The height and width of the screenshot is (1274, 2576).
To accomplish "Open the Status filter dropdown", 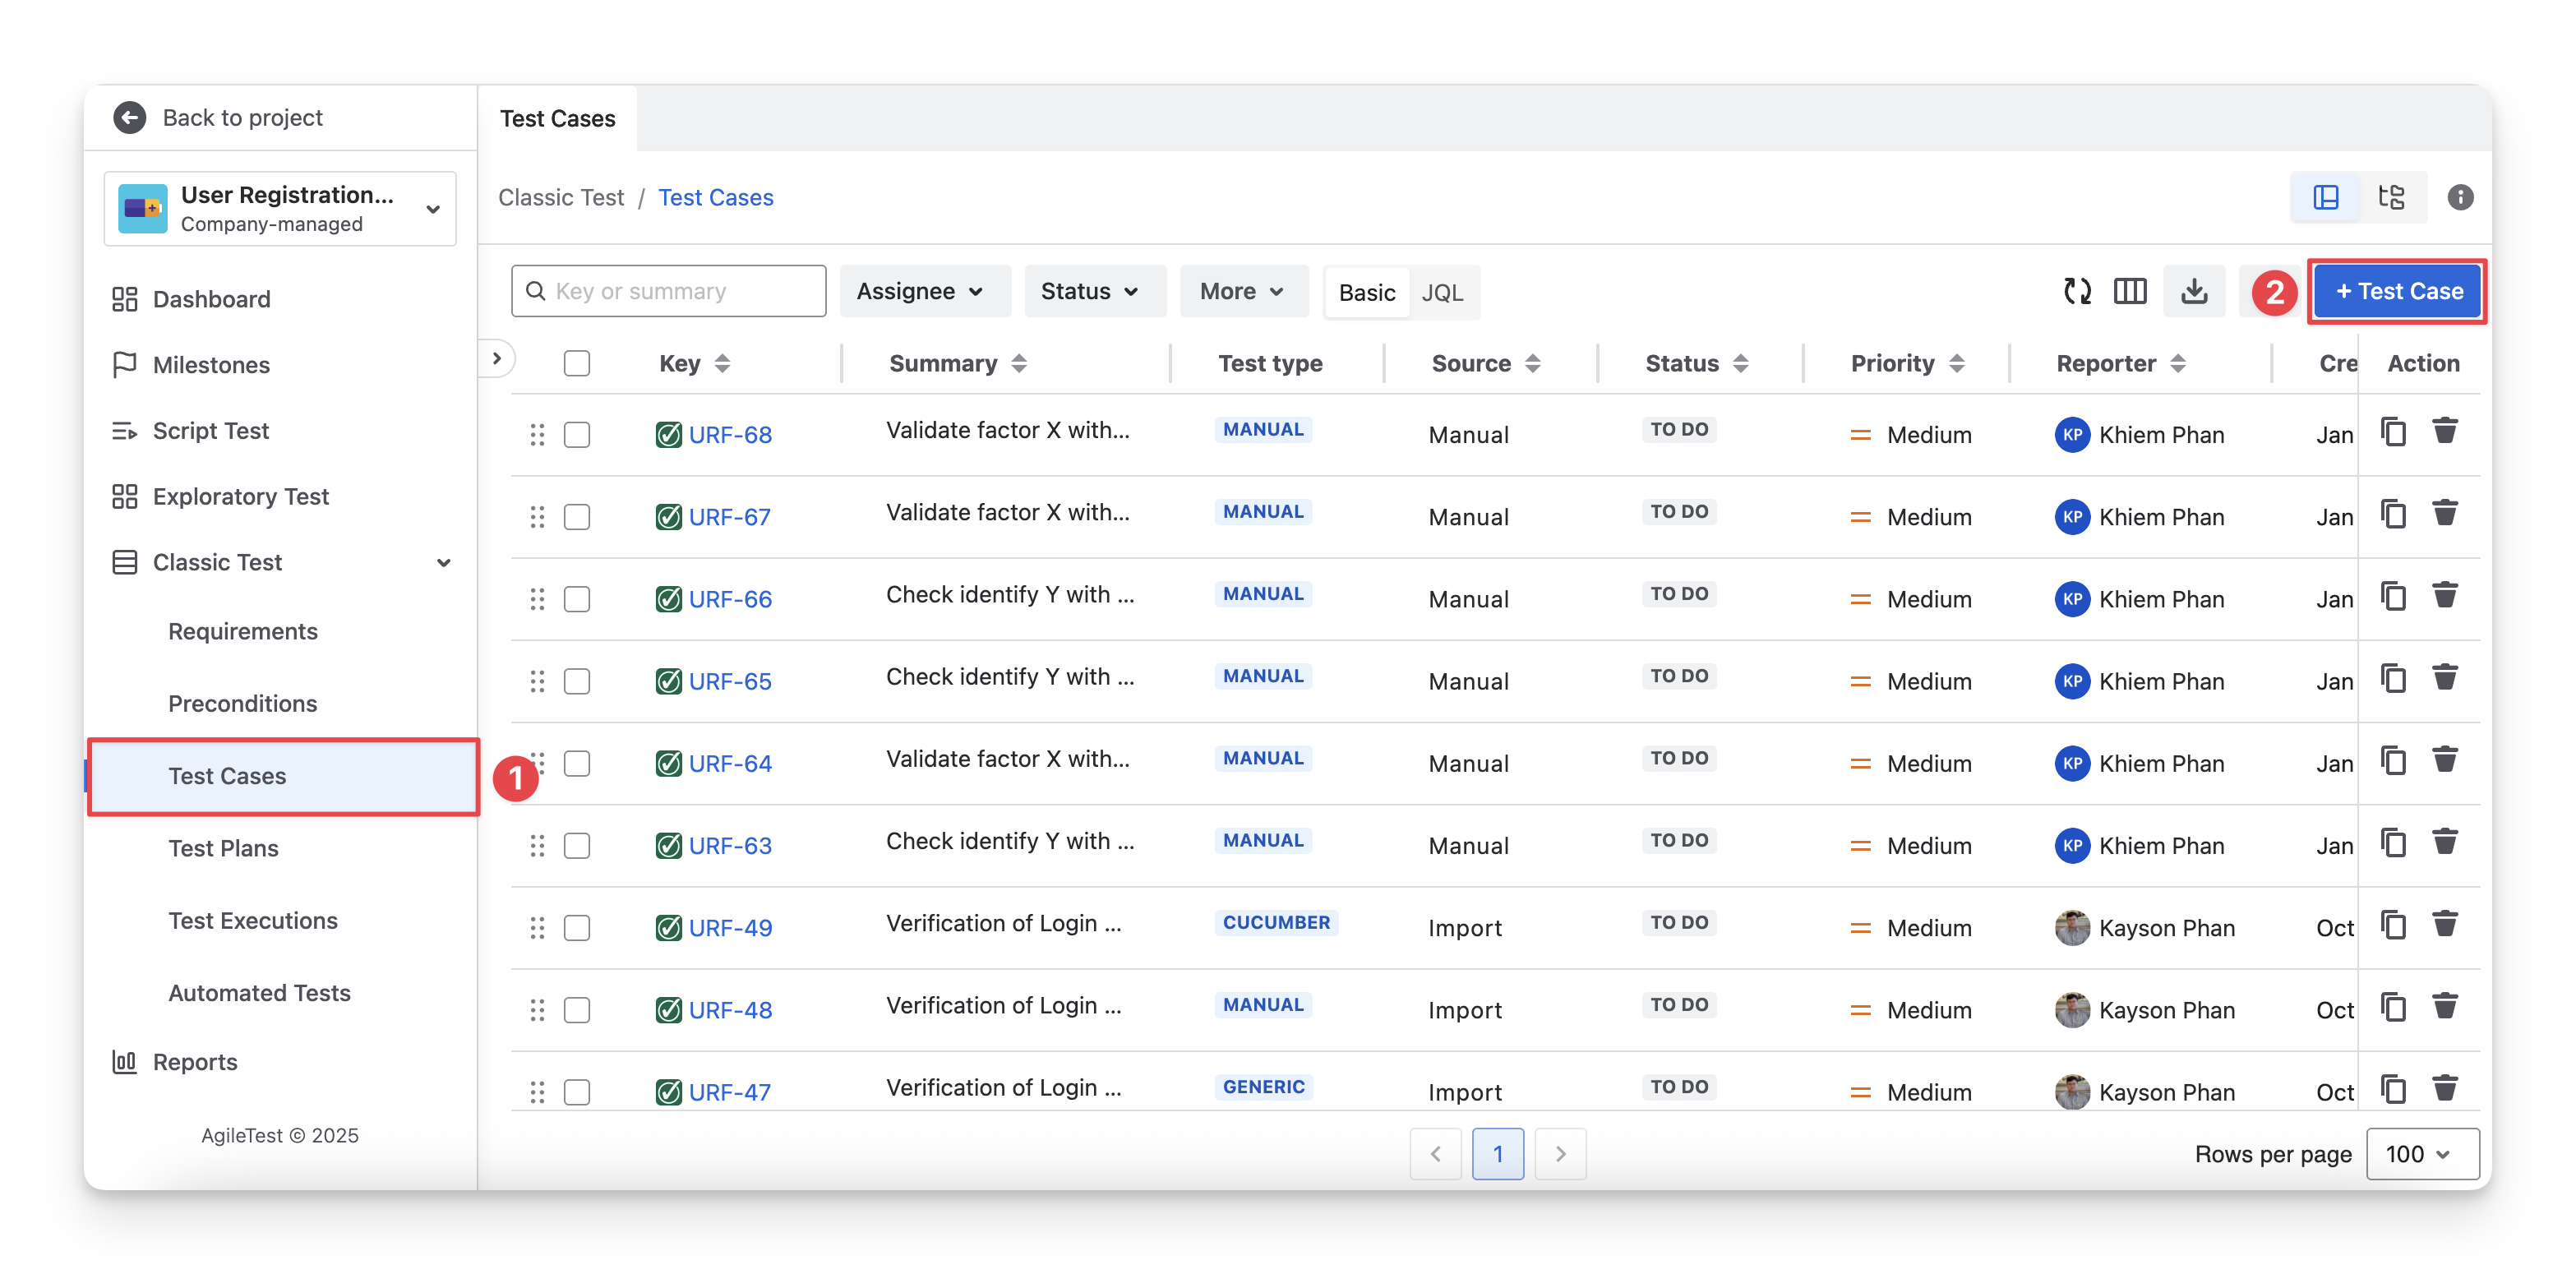I will [x=1091, y=291].
